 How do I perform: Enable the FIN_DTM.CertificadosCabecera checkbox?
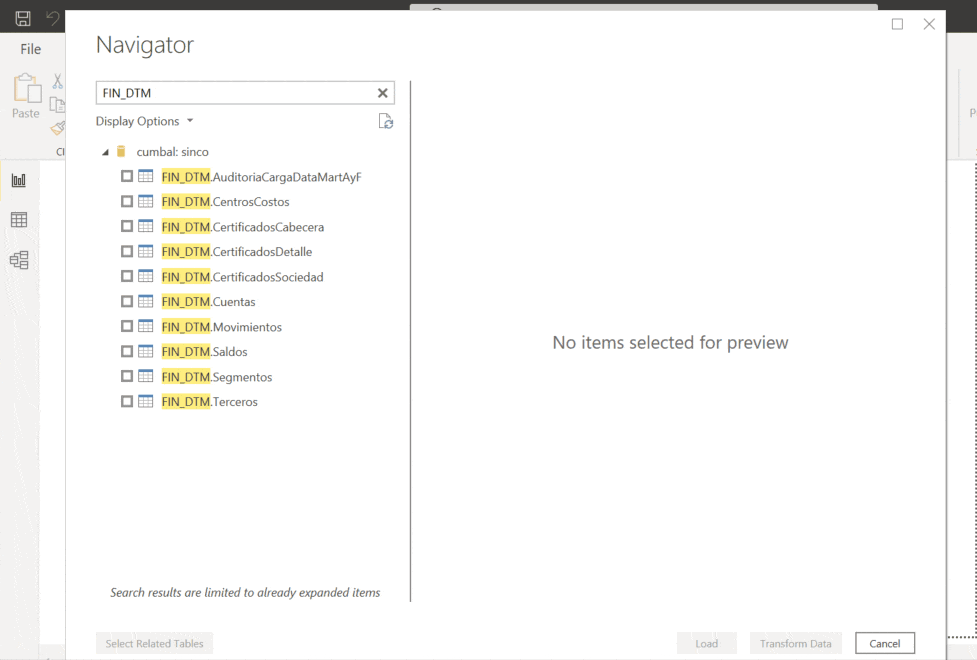[127, 226]
